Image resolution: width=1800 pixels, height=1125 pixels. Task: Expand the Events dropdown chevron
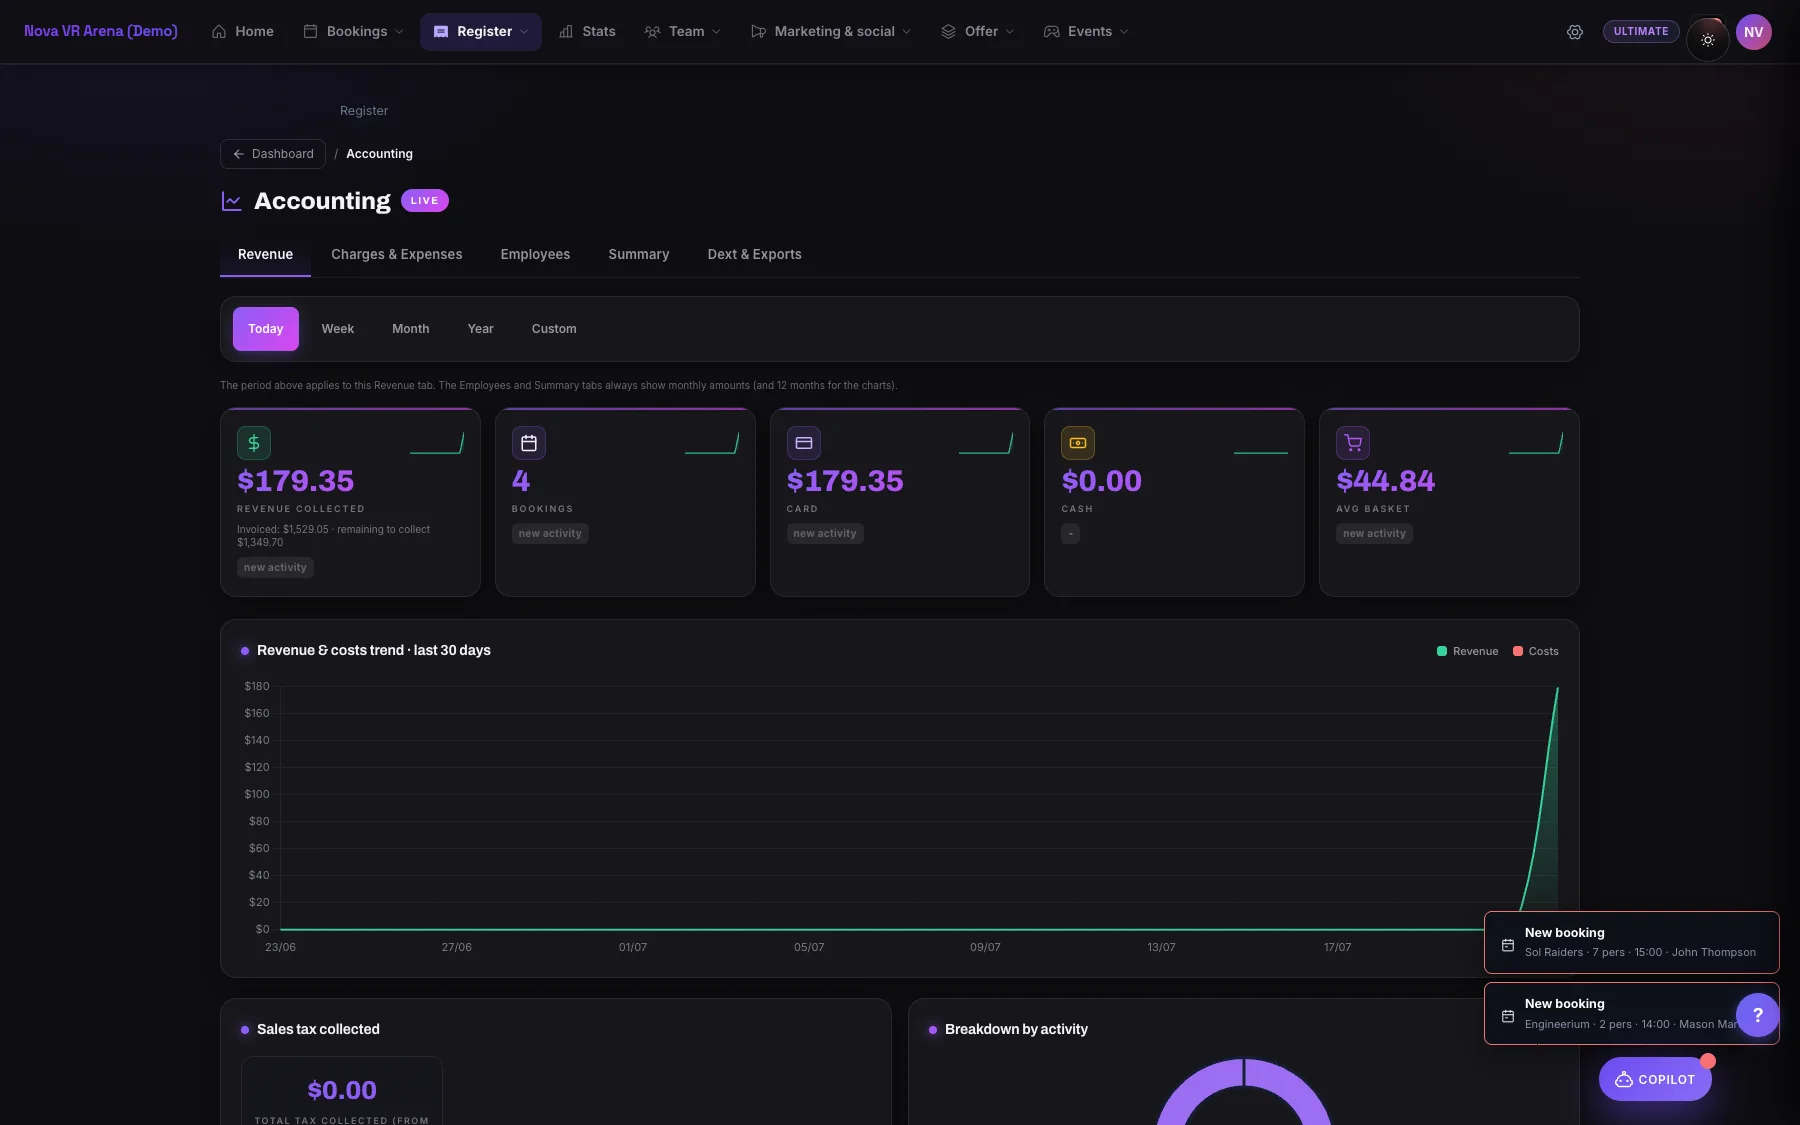[1124, 32]
